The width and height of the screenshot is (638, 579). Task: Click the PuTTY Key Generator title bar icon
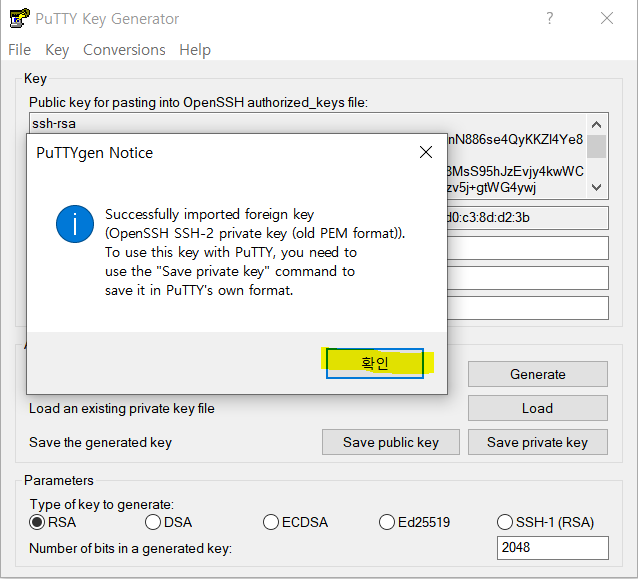(x=19, y=18)
